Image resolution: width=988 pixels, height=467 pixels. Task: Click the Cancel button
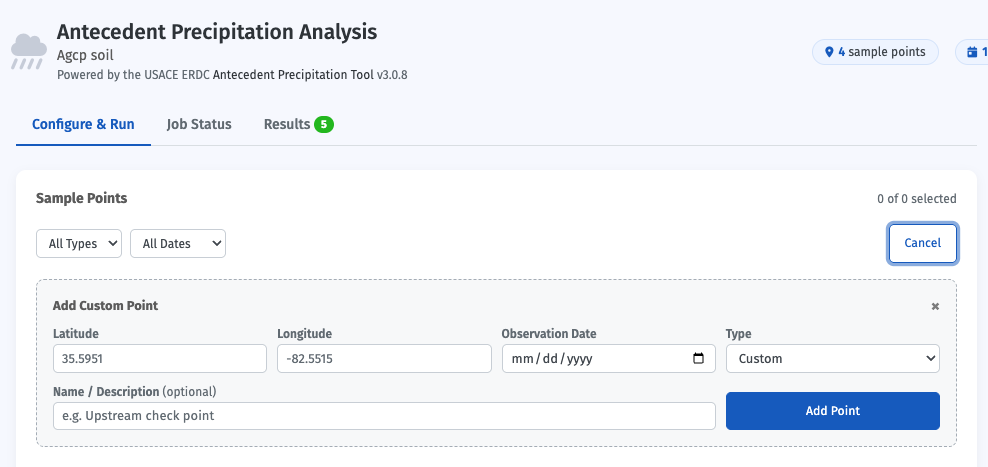[x=922, y=243]
